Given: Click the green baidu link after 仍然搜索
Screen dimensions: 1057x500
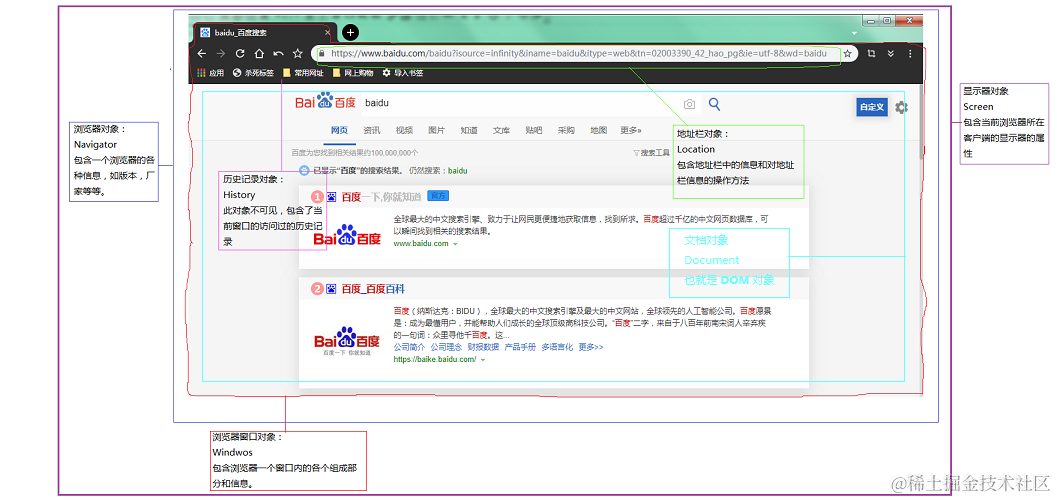Looking at the screenshot, I should [x=458, y=171].
